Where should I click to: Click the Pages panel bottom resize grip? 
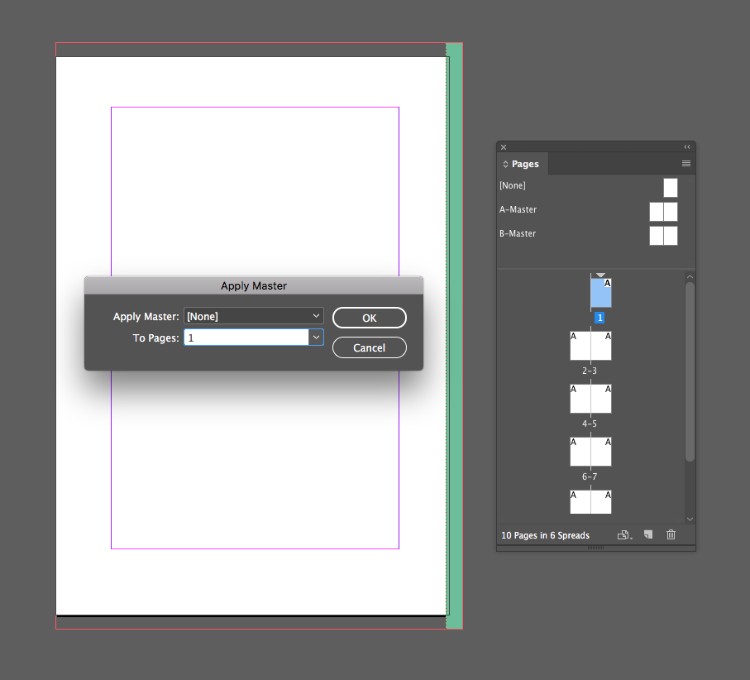pos(596,548)
